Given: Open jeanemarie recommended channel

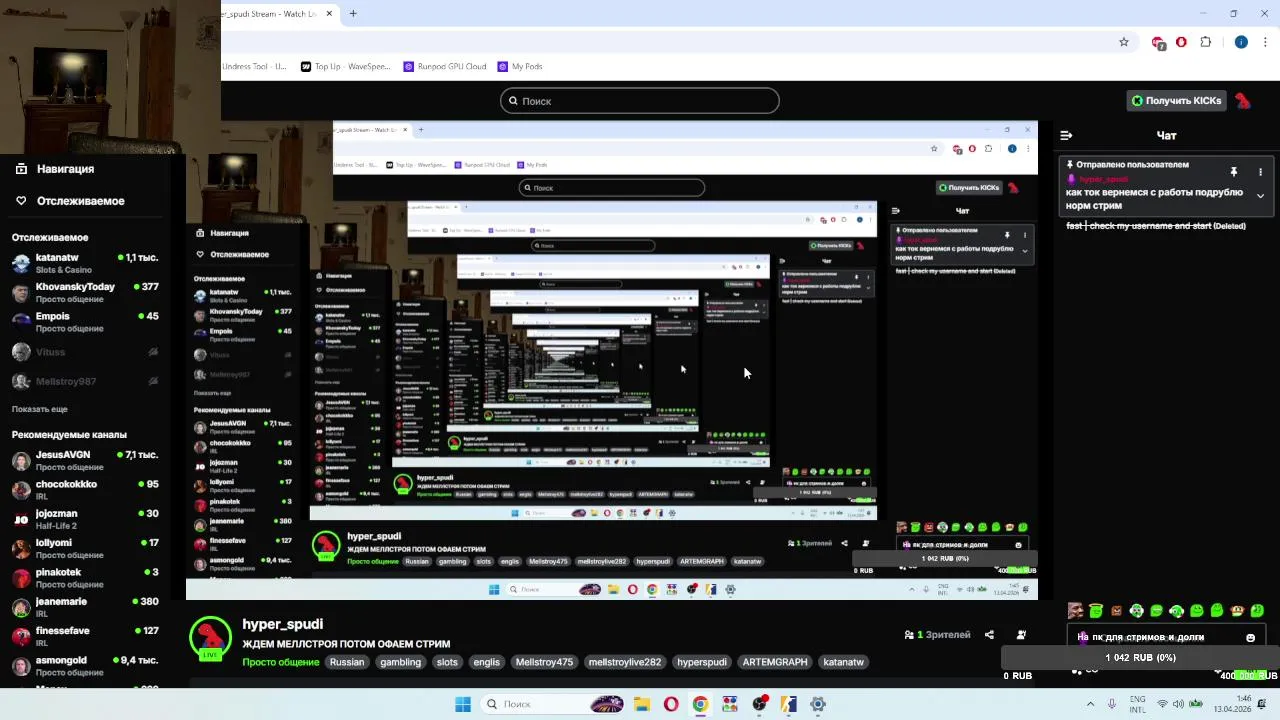Looking at the screenshot, I should click(85, 607).
